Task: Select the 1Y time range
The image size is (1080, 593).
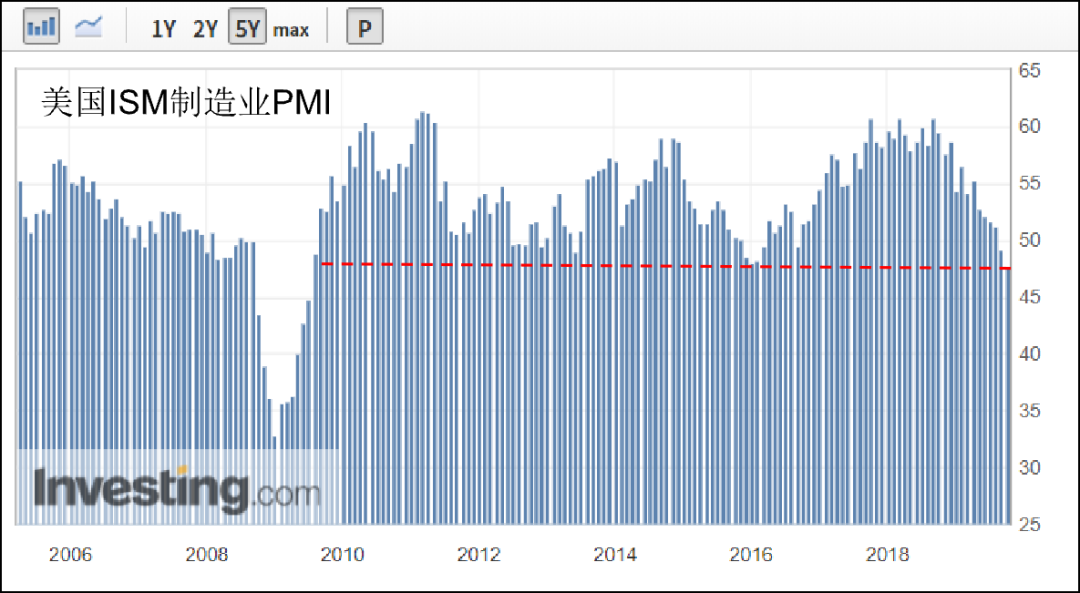Action: tap(163, 29)
